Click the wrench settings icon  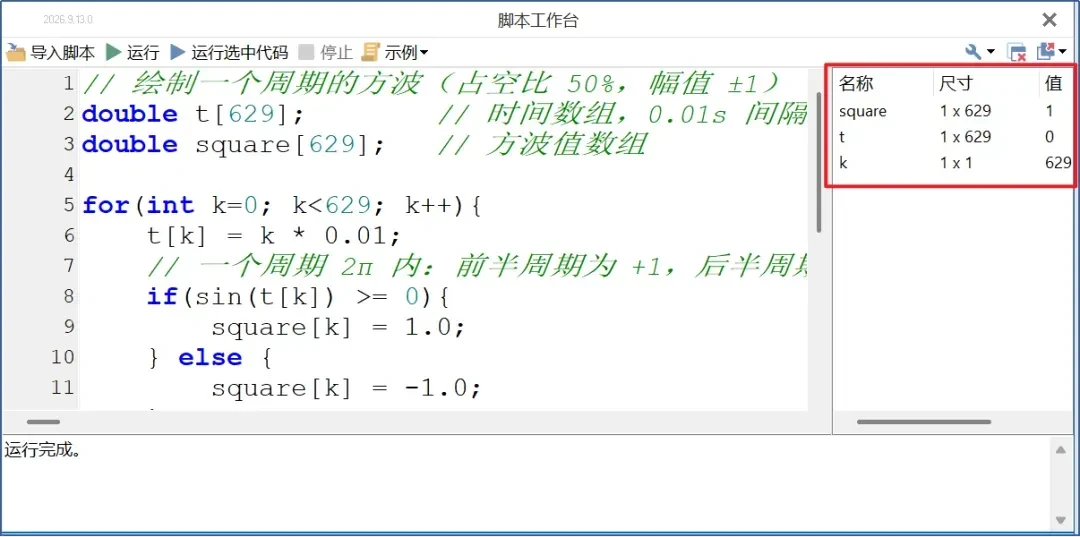click(x=974, y=52)
